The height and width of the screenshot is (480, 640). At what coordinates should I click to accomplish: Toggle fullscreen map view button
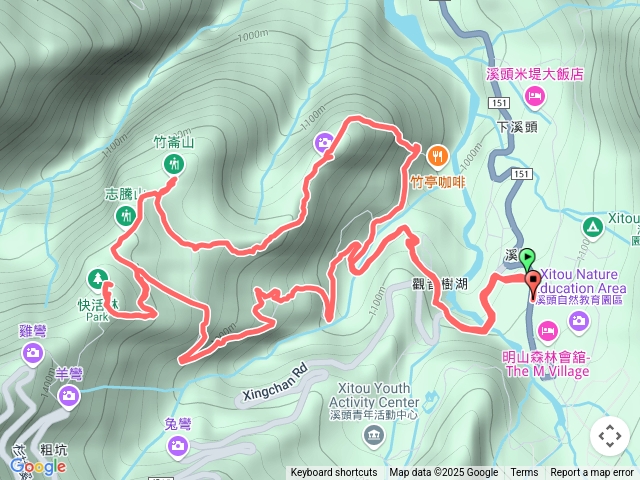(610, 436)
